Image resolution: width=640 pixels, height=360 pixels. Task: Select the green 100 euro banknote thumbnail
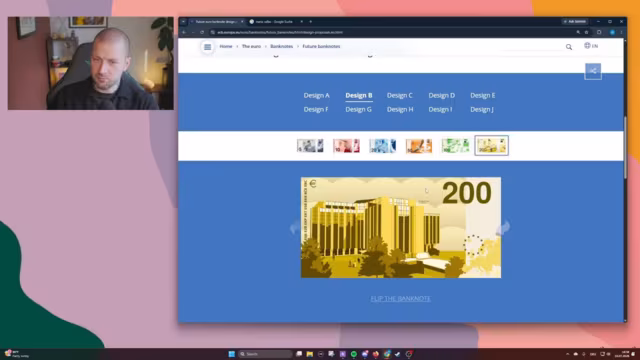(x=455, y=146)
